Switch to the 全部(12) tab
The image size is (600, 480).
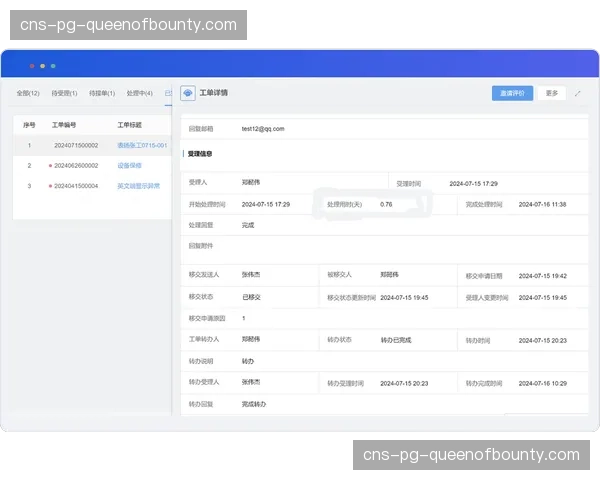coord(28,93)
